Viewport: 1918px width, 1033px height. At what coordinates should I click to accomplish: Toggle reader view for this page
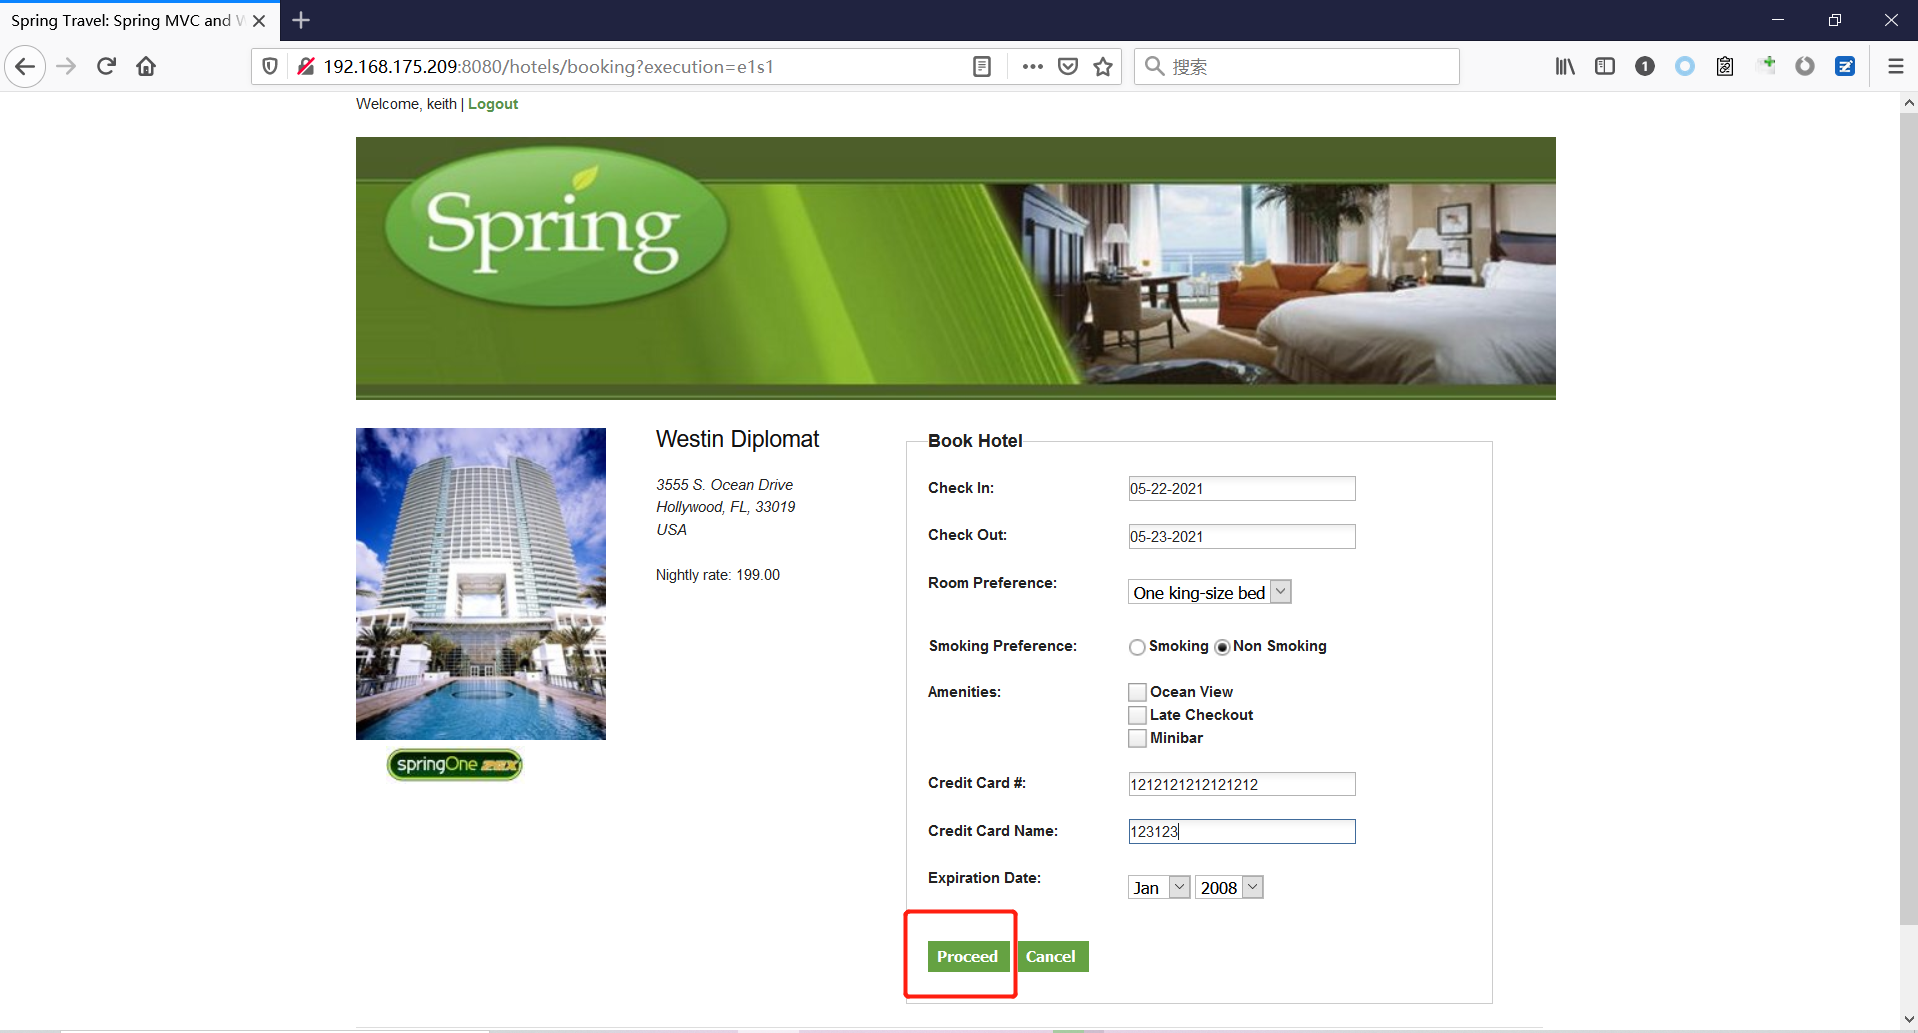[982, 67]
